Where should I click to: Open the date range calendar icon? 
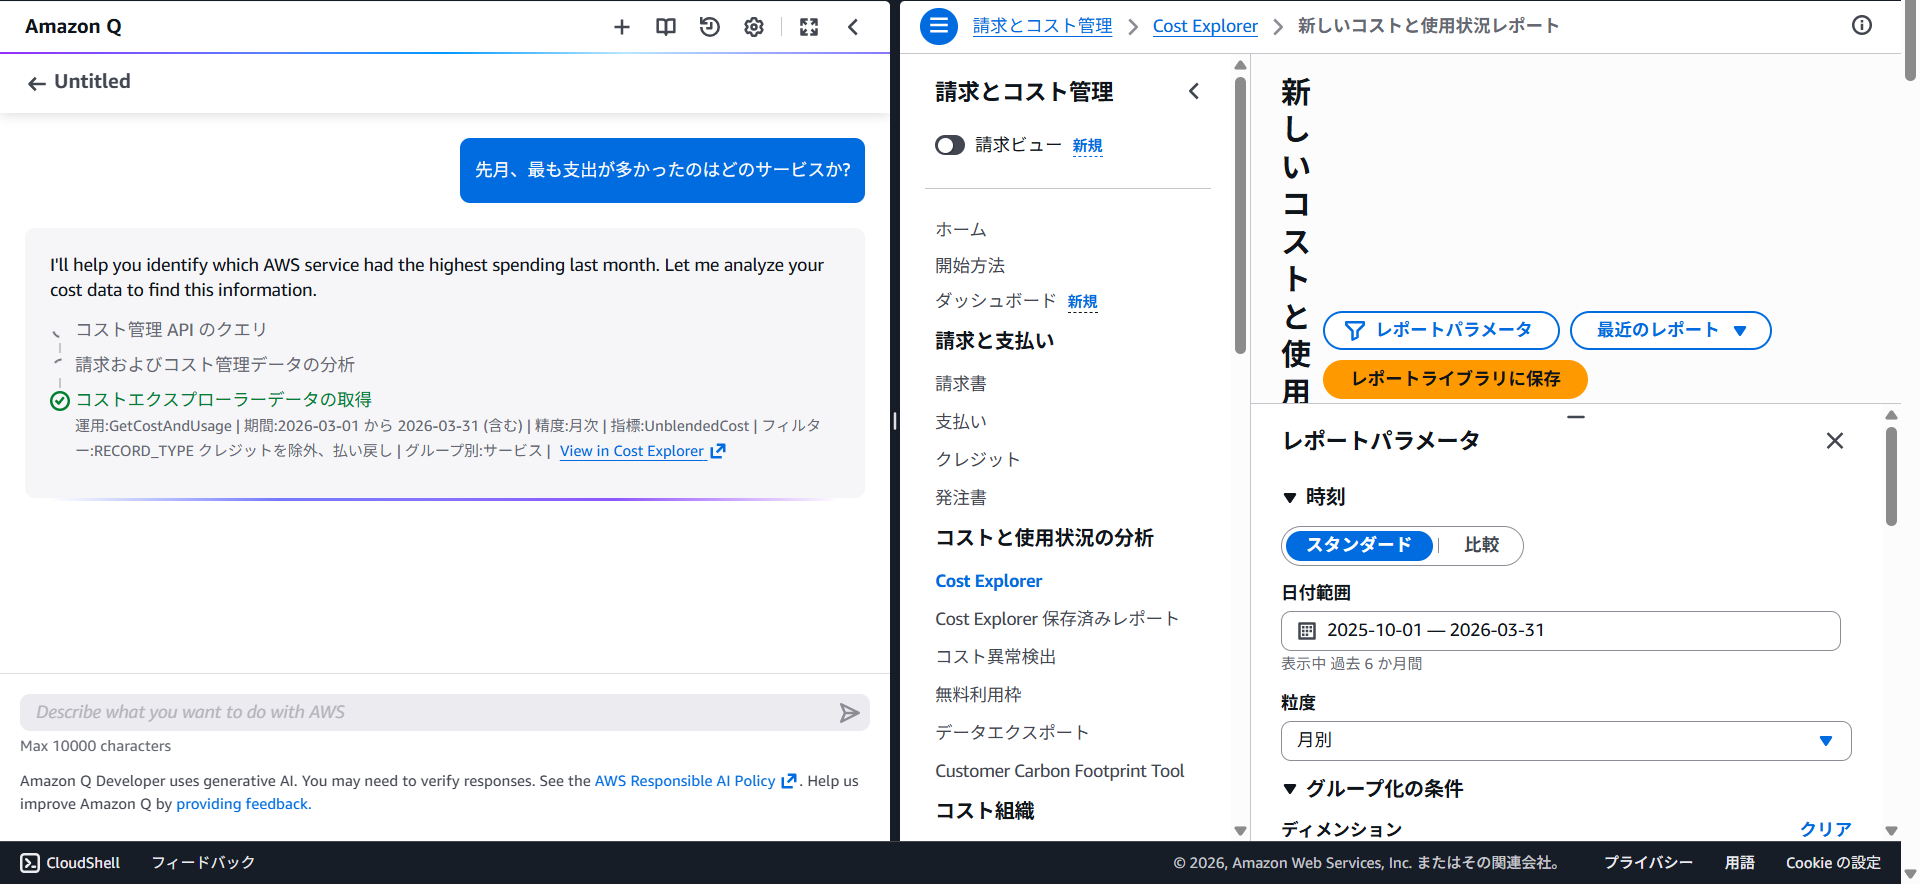coord(1307,631)
